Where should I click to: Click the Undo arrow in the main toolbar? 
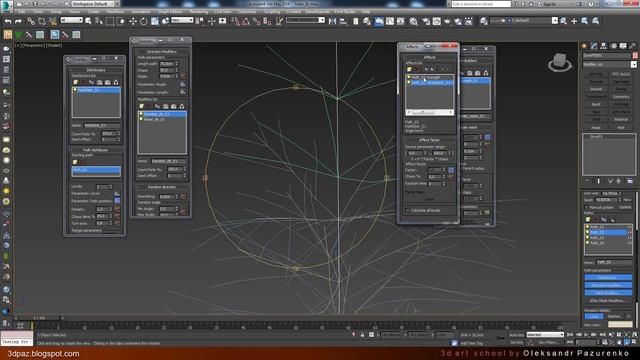point(8,21)
